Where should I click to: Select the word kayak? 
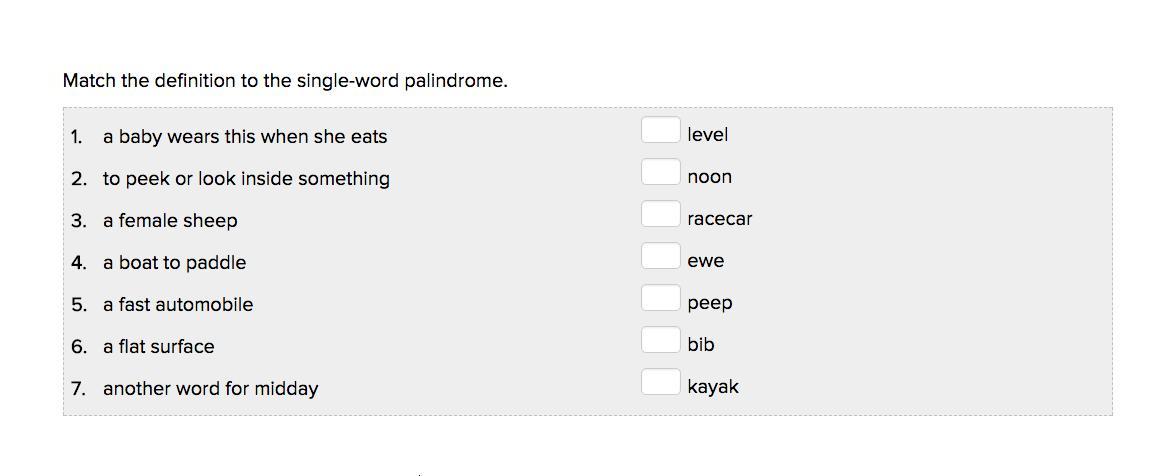(713, 387)
